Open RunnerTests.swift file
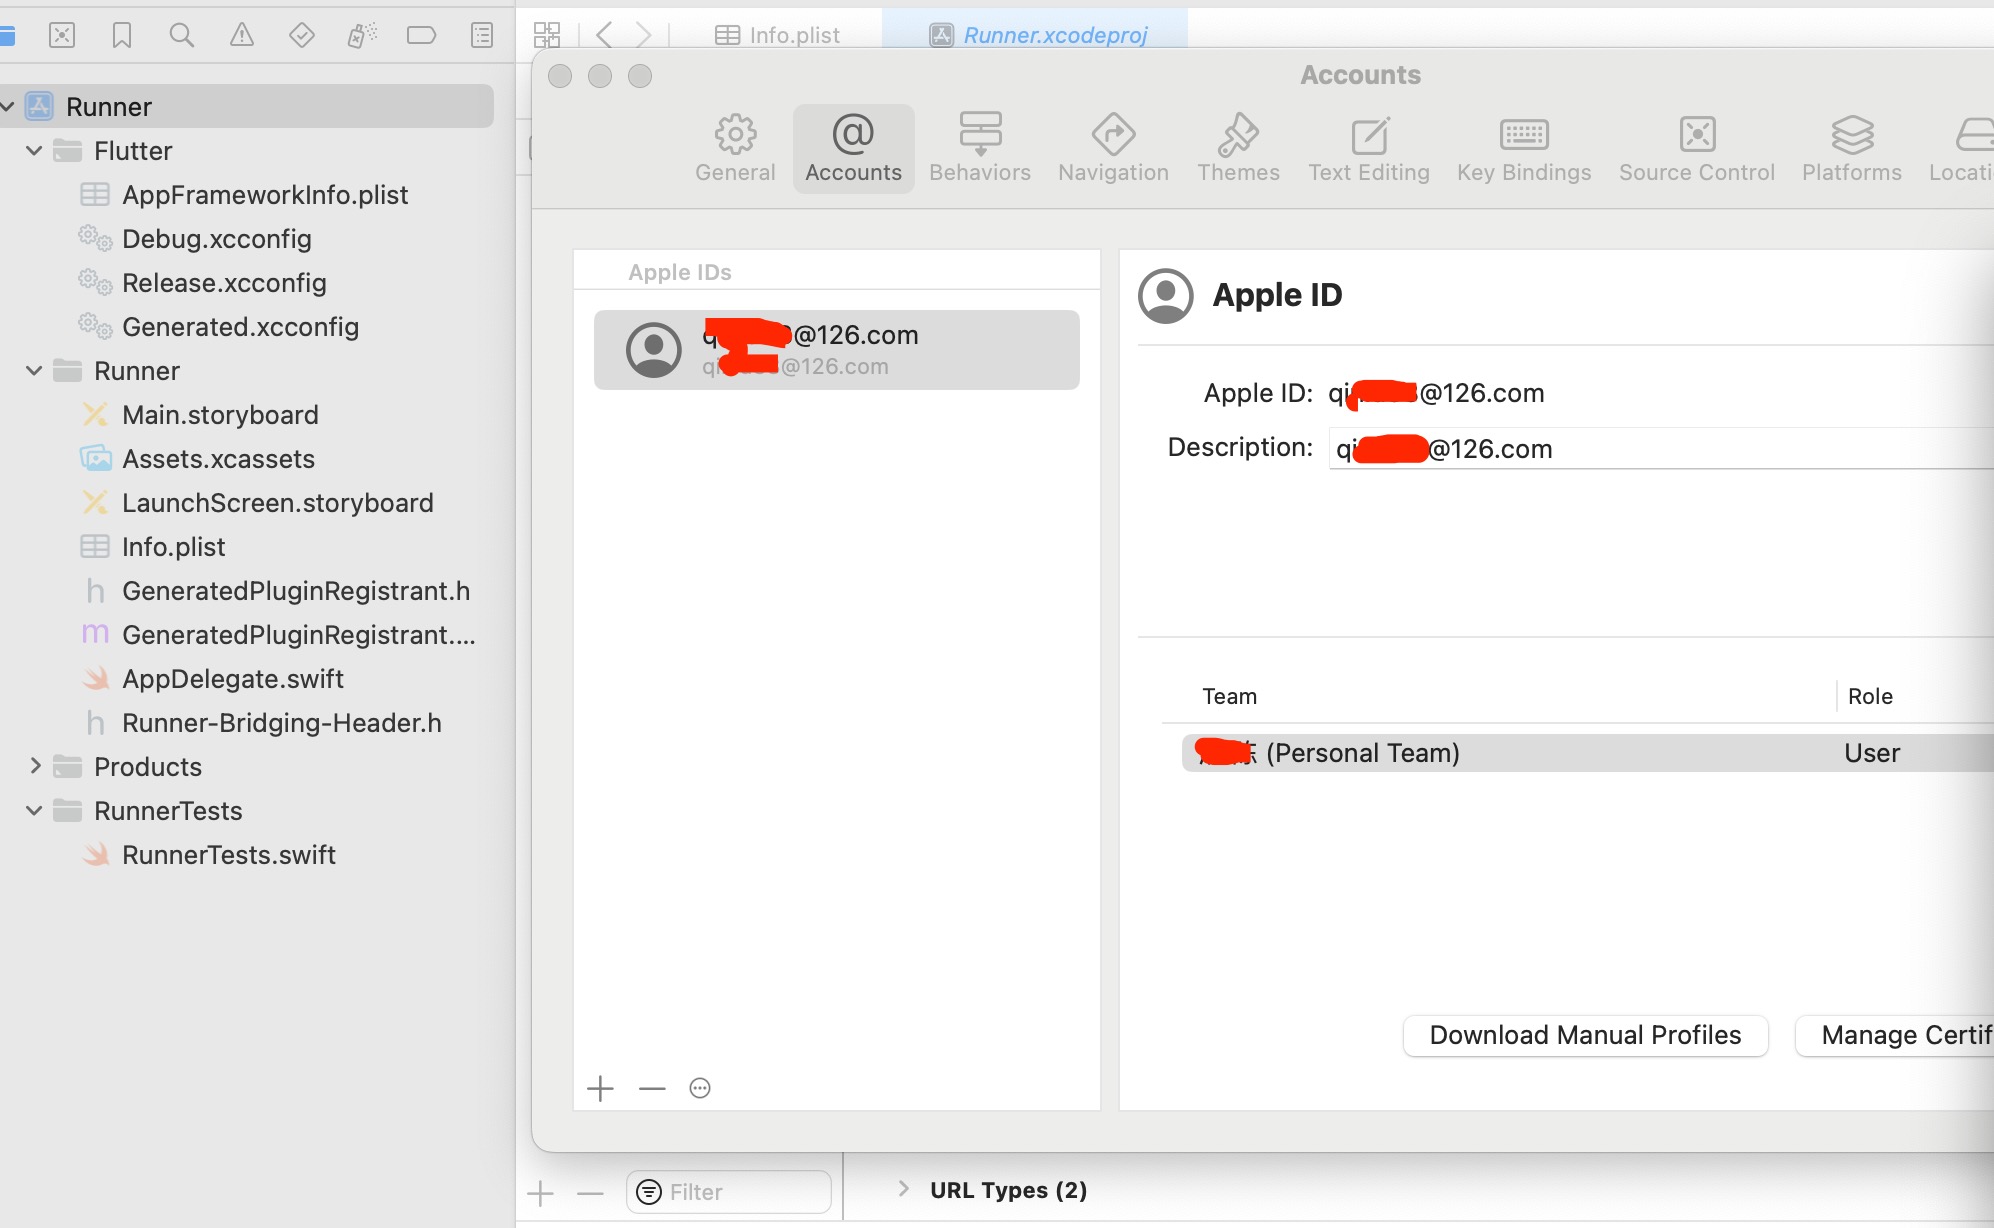This screenshot has height=1228, width=1994. (228, 855)
